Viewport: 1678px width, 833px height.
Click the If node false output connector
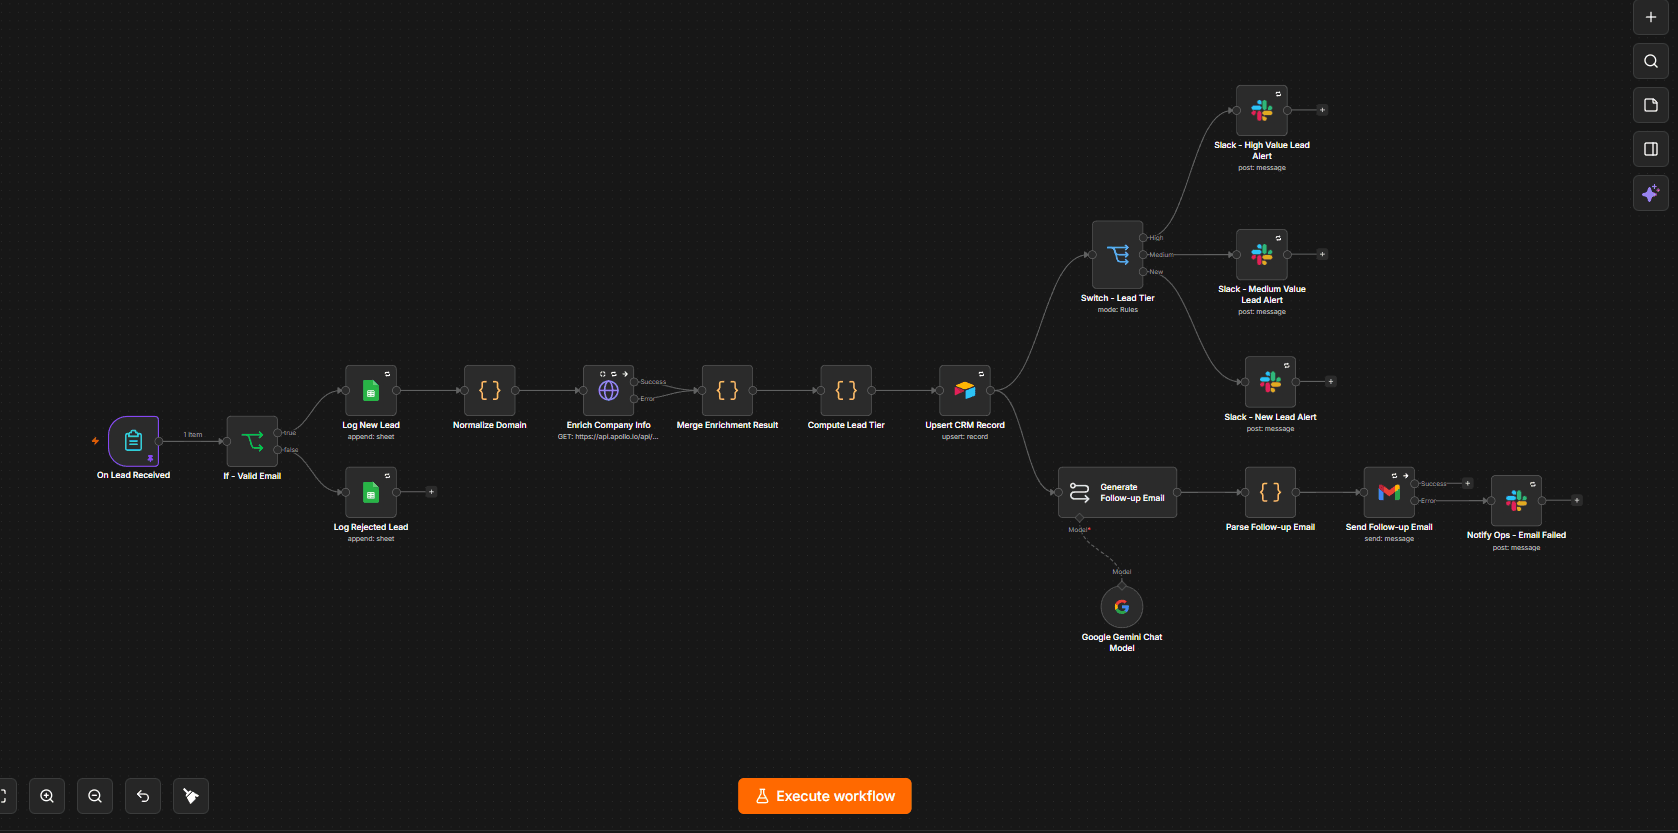tap(278, 450)
